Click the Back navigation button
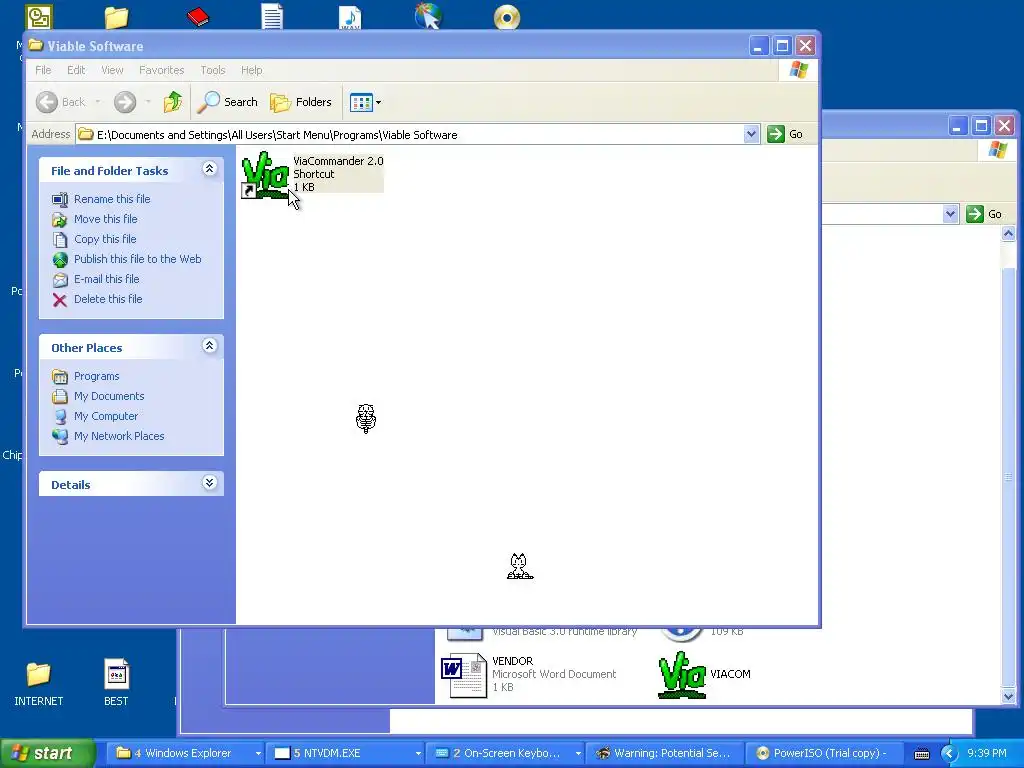The width and height of the screenshot is (1024, 768). (x=61, y=102)
